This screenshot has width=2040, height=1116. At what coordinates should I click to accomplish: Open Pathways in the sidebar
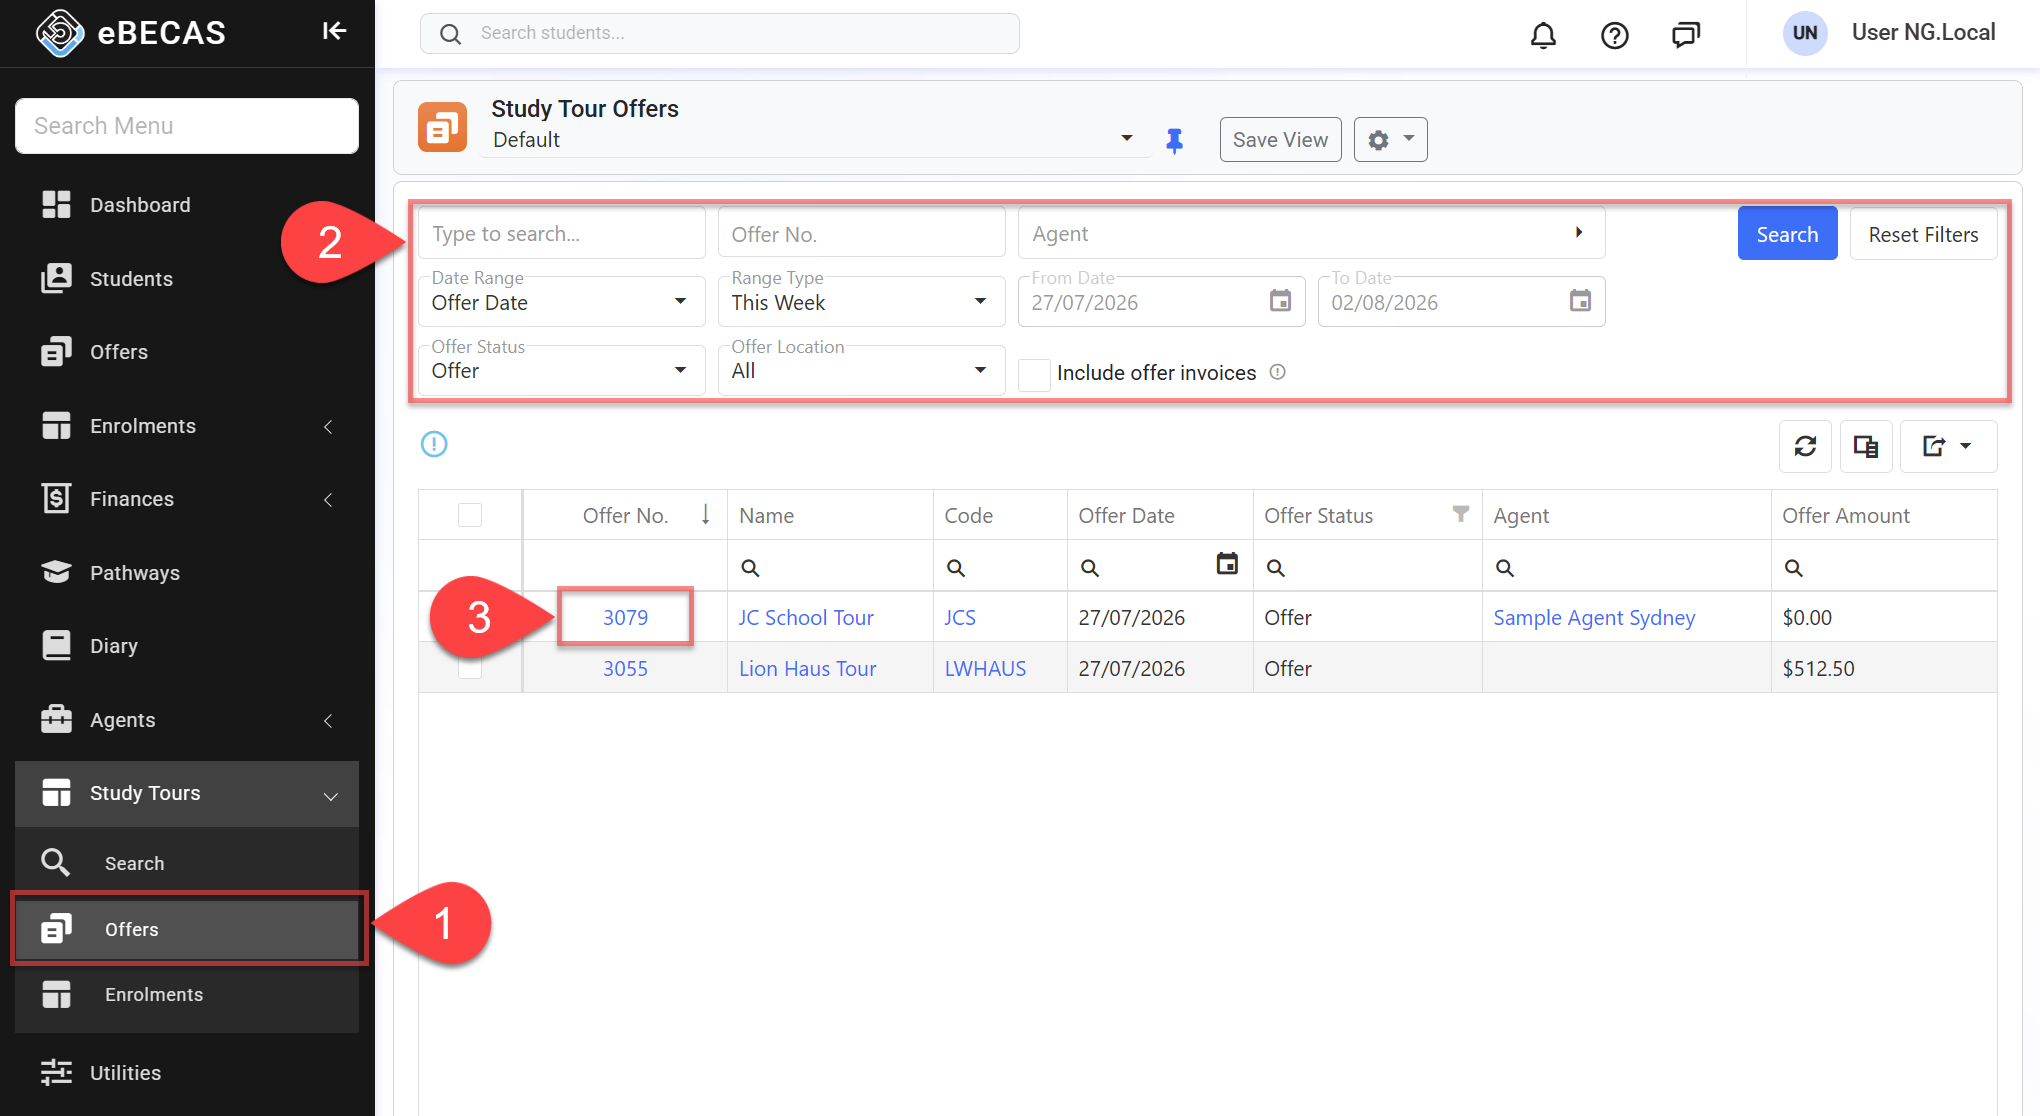point(187,573)
